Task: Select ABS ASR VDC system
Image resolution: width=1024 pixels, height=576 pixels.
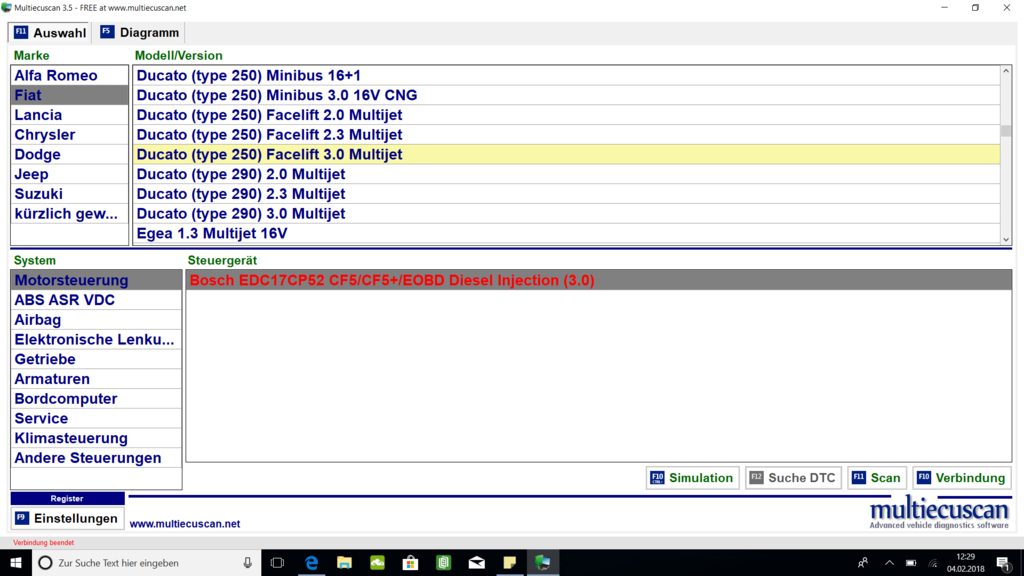Action: tap(96, 300)
